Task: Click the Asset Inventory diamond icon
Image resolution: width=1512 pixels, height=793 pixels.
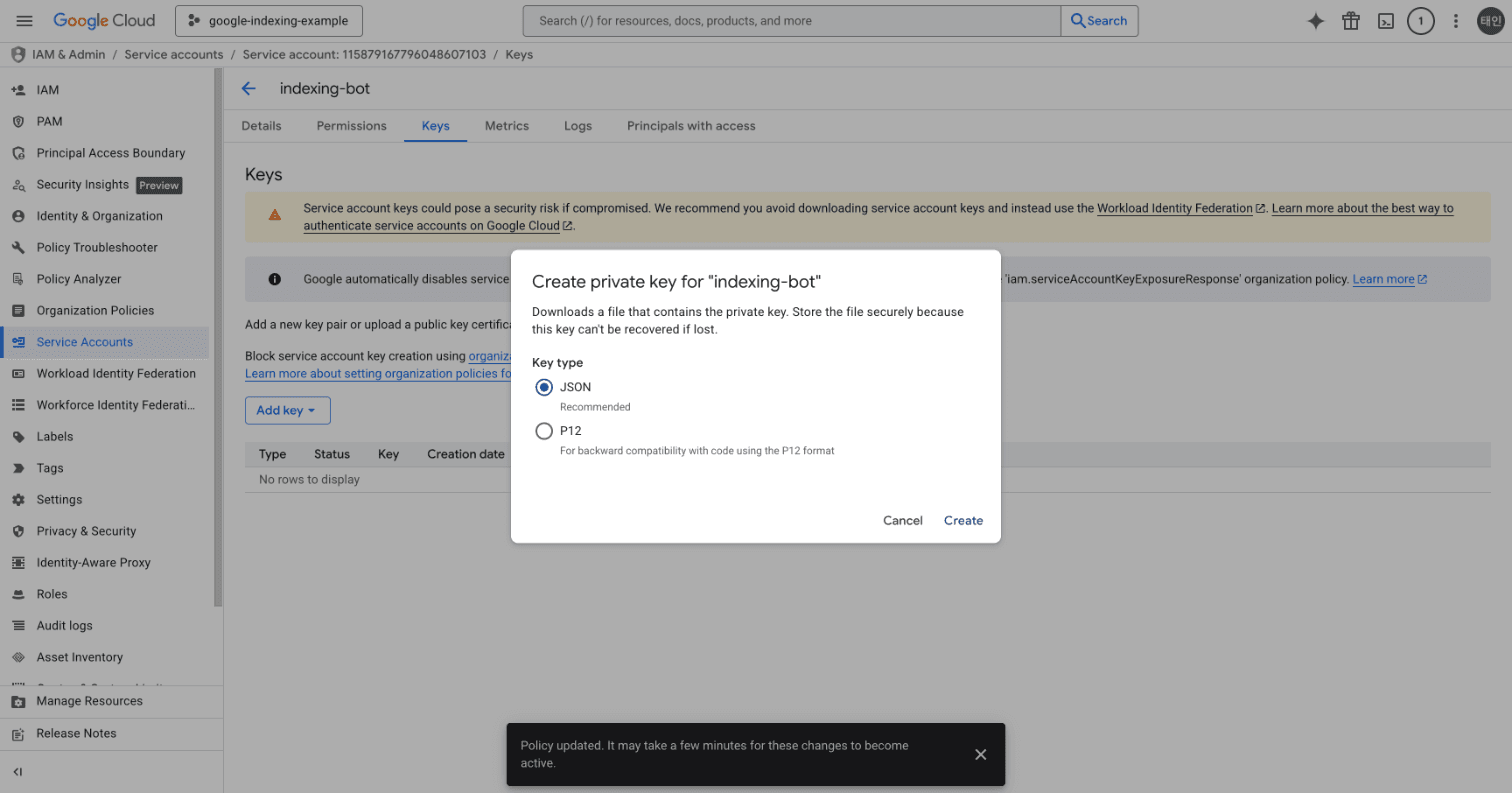Action: [18, 657]
